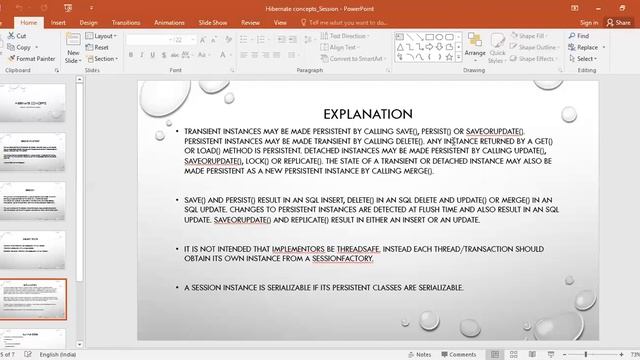Center align text

pos(255,55)
